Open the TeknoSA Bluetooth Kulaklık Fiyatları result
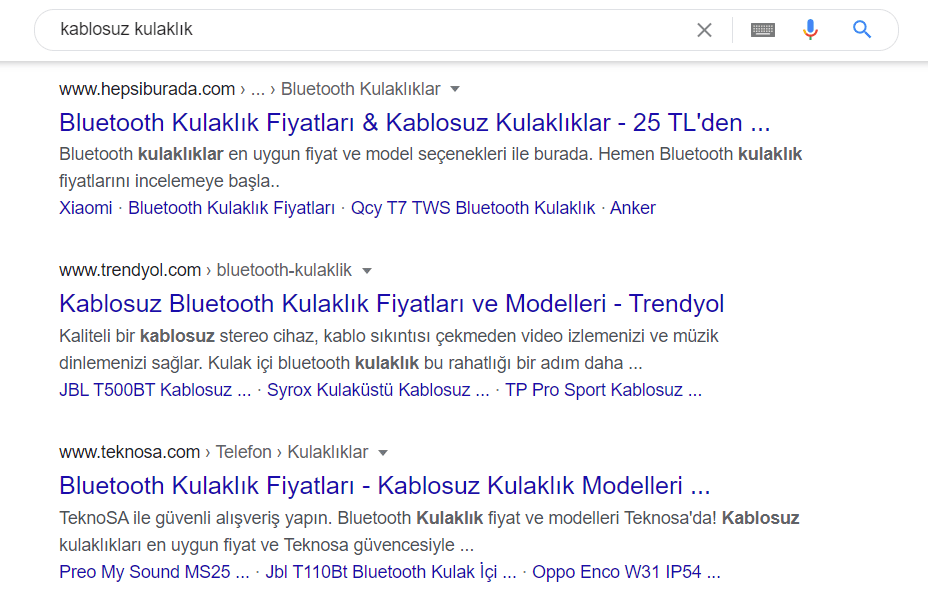928x604 pixels. click(x=385, y=485)
